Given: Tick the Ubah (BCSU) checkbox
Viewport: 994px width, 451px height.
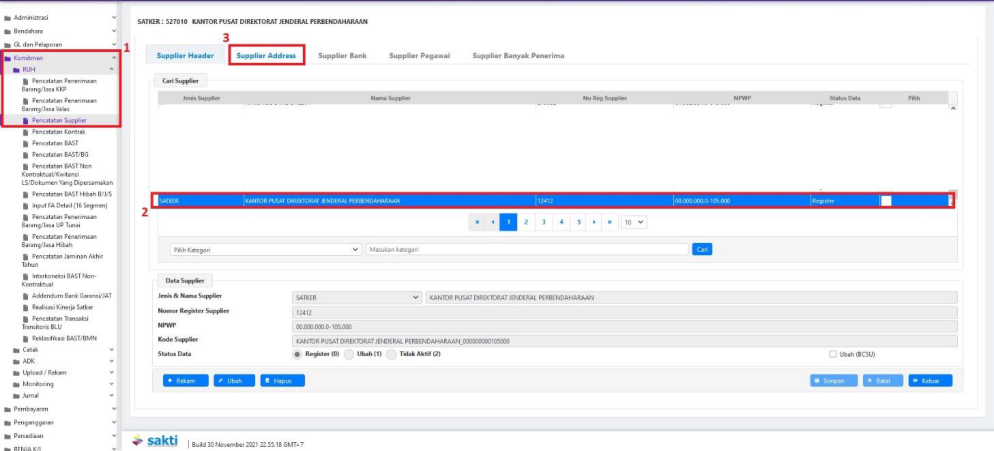Looking at the screenshot, I should [833, 354].
